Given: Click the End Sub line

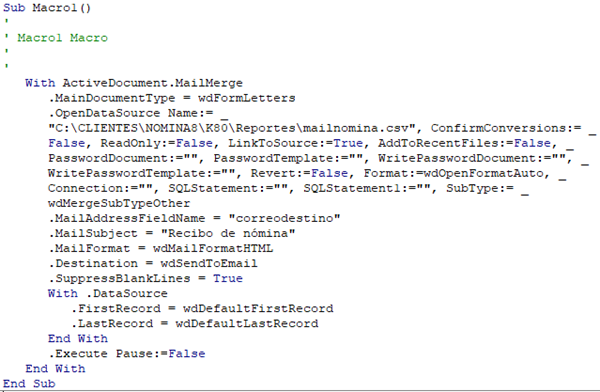Looking at the screenshot, I should [x=29, y=384].
